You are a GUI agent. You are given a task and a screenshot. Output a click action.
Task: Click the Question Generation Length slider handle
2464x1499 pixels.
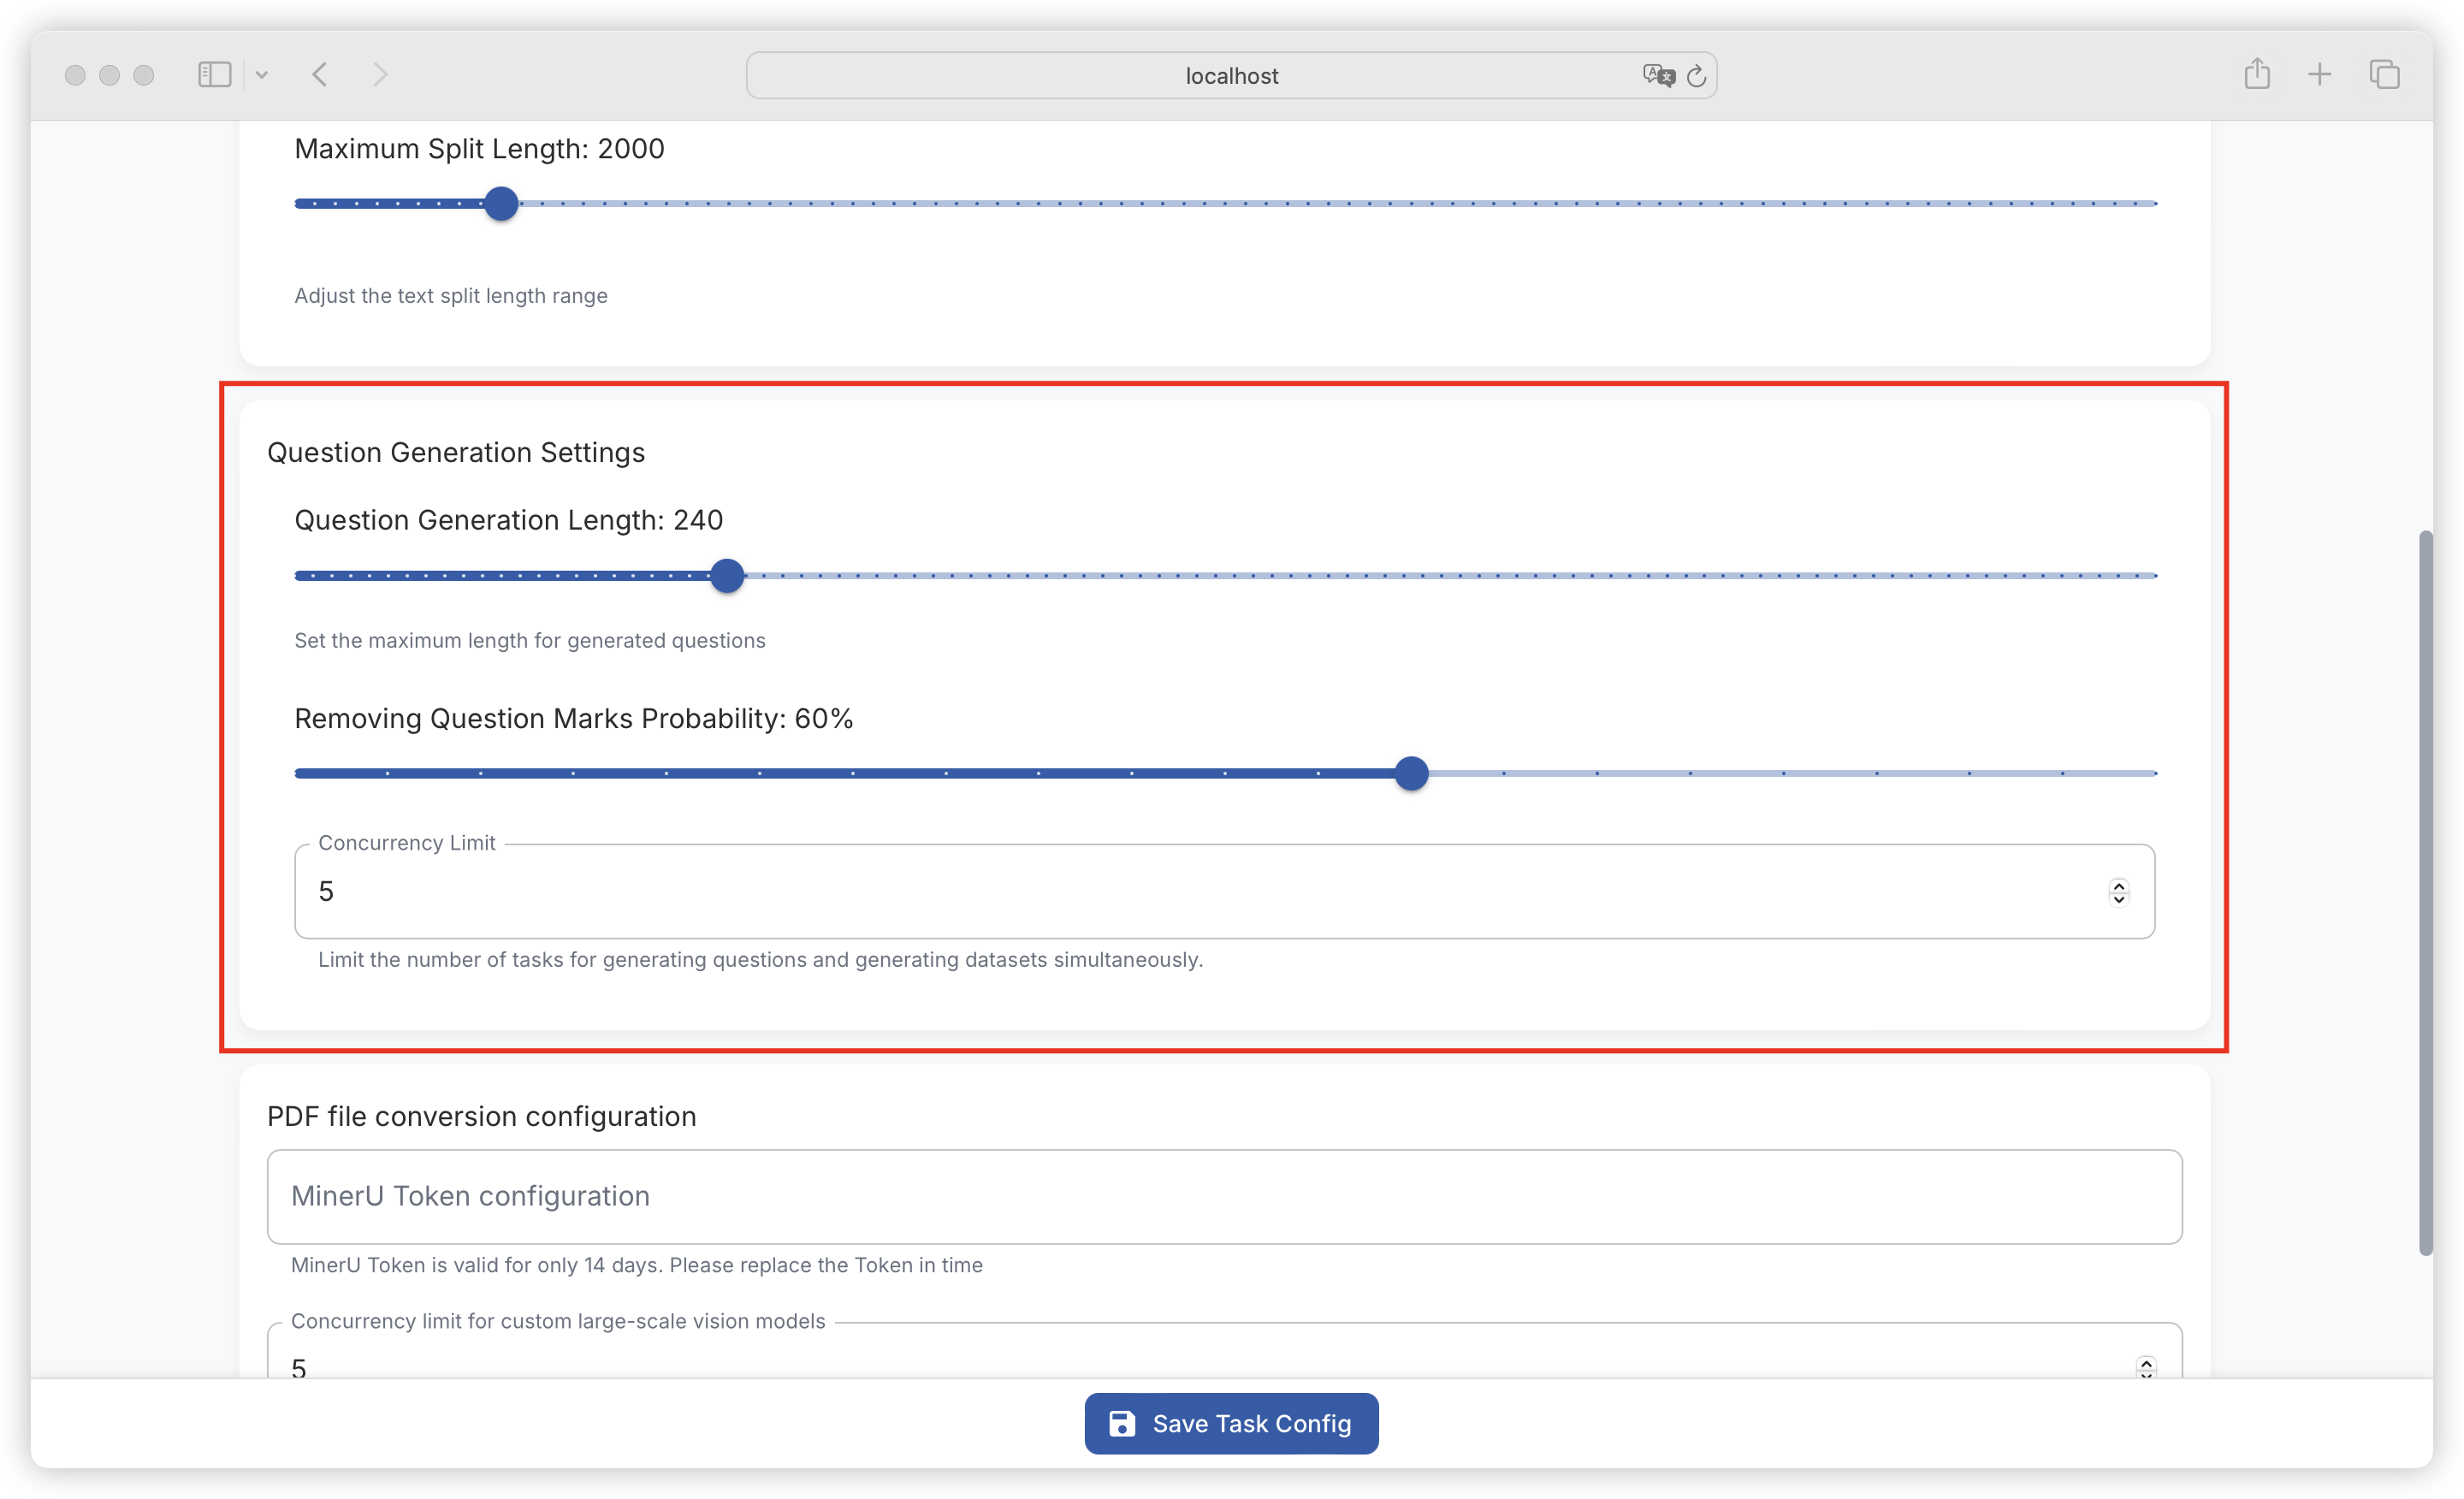[727, 576]
